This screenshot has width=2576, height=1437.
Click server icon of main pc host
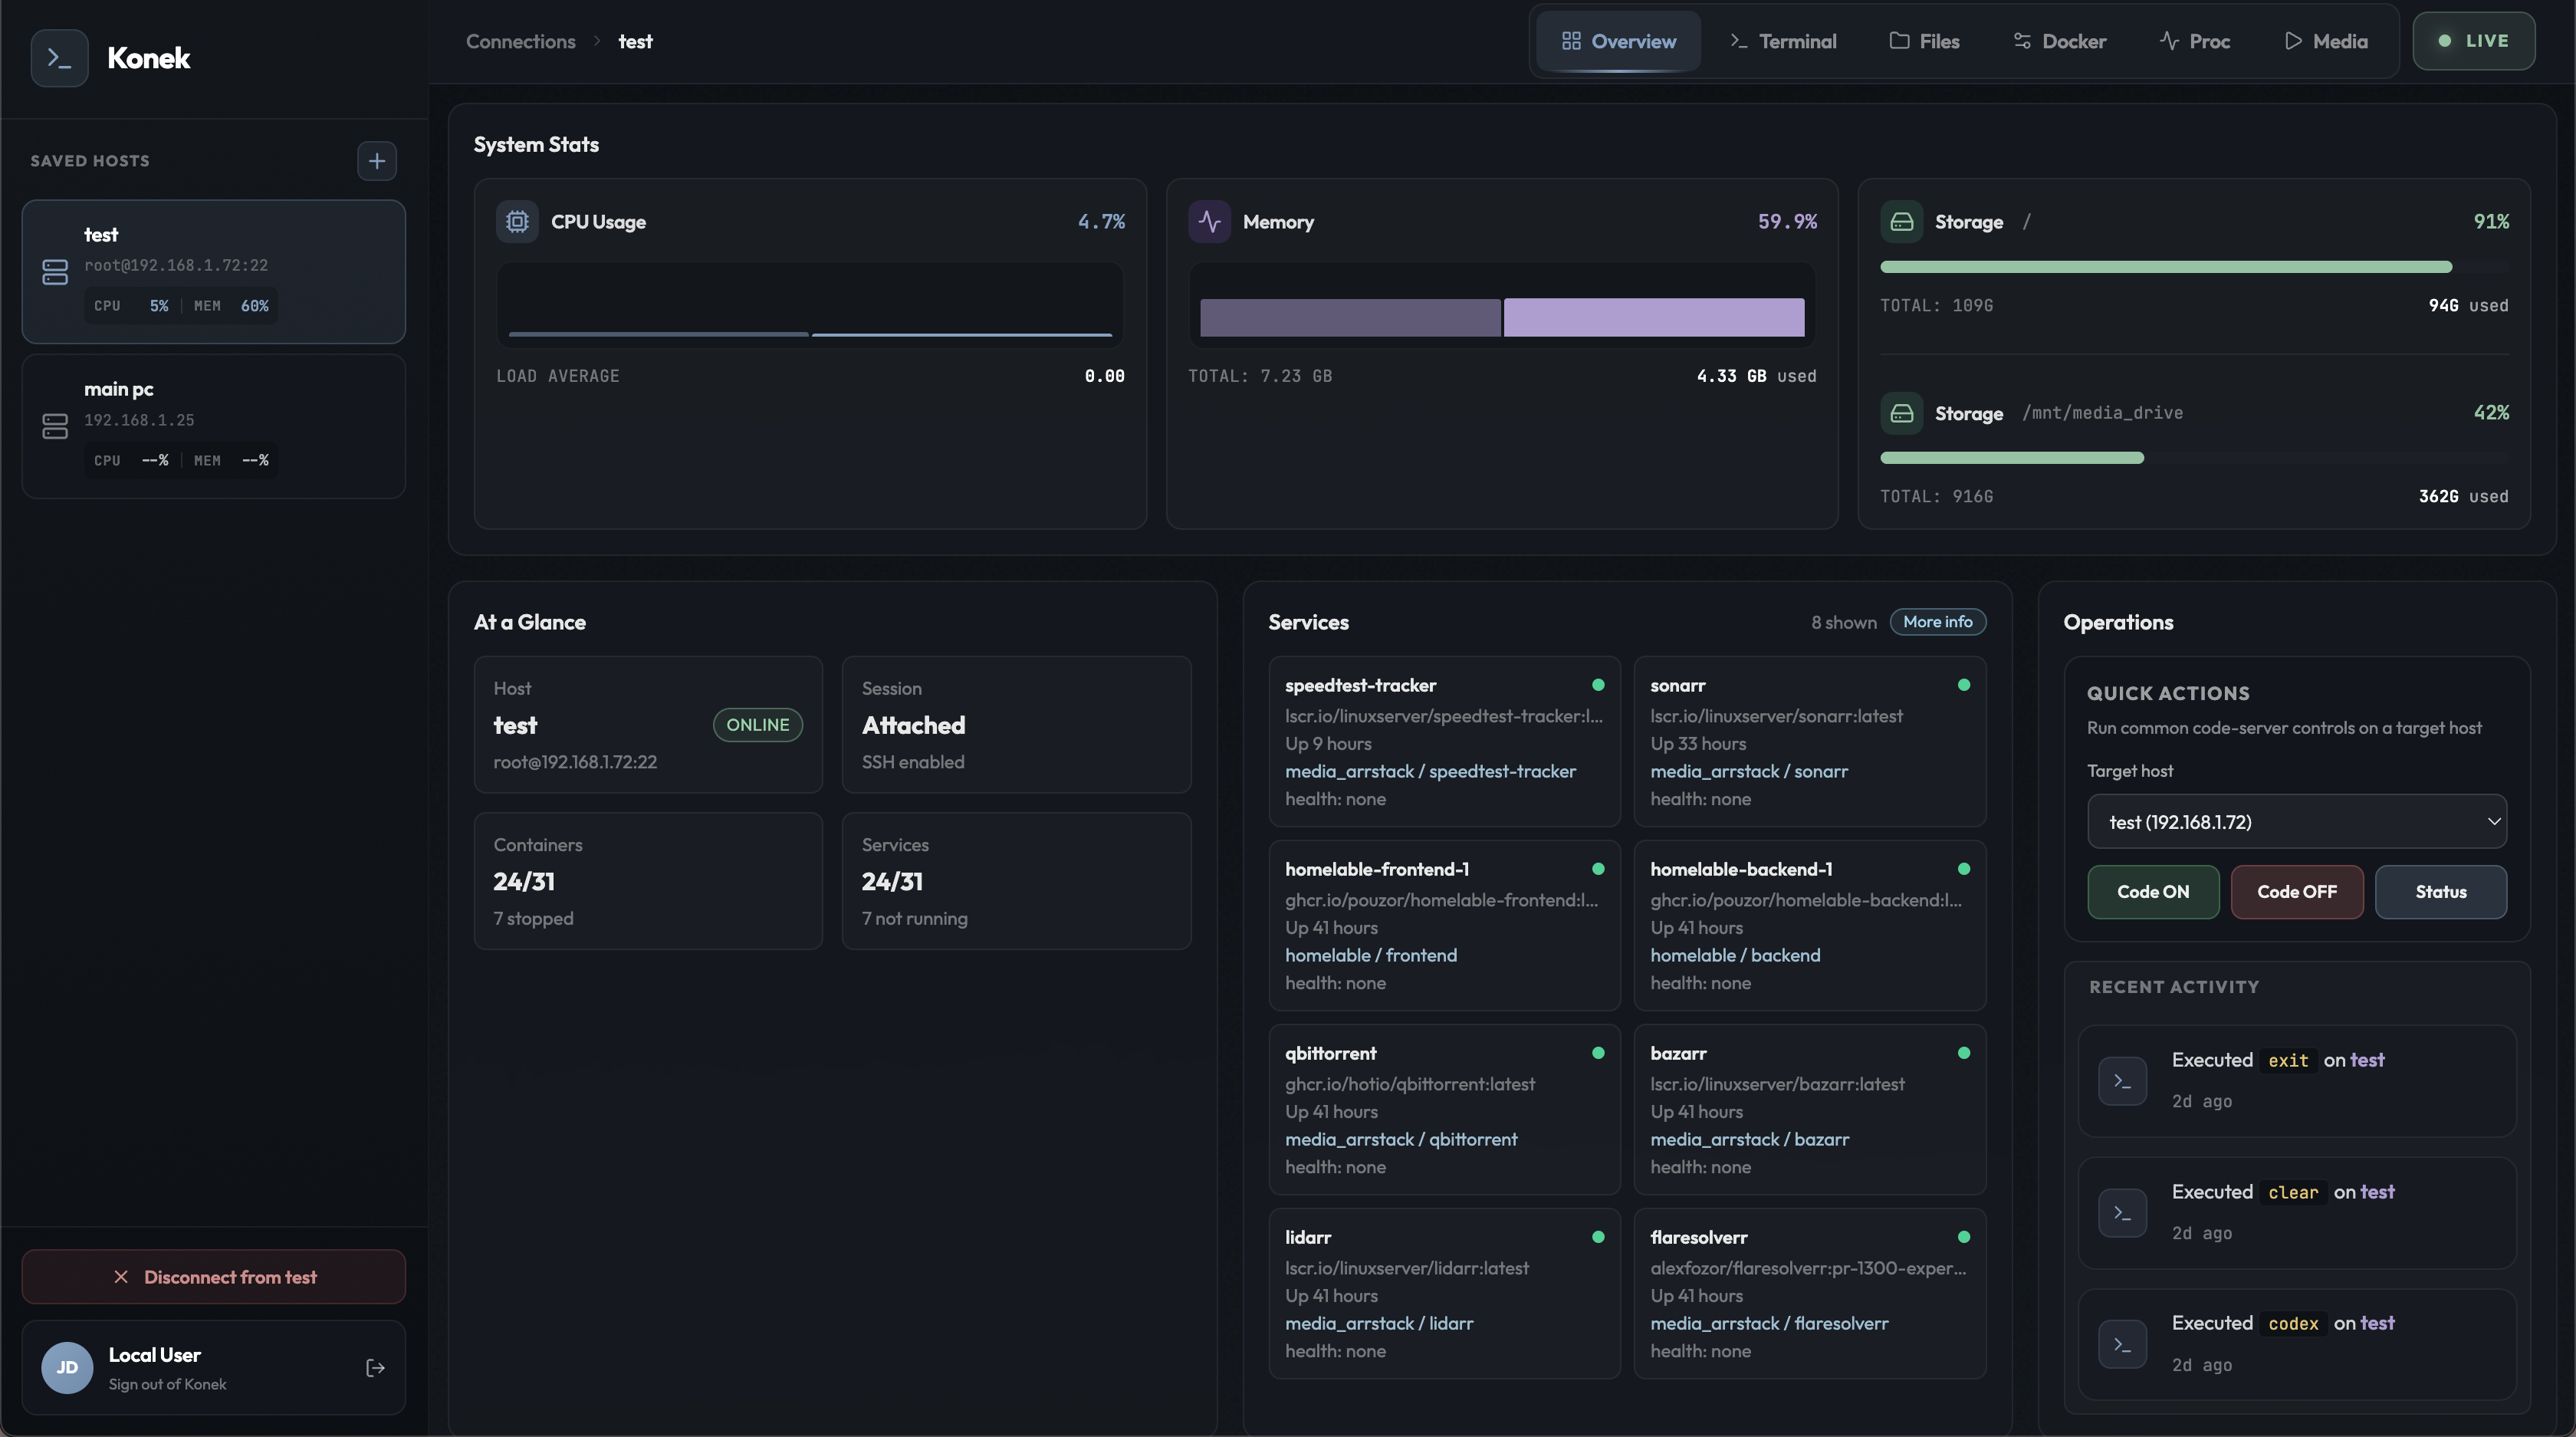tap(55, 427)
